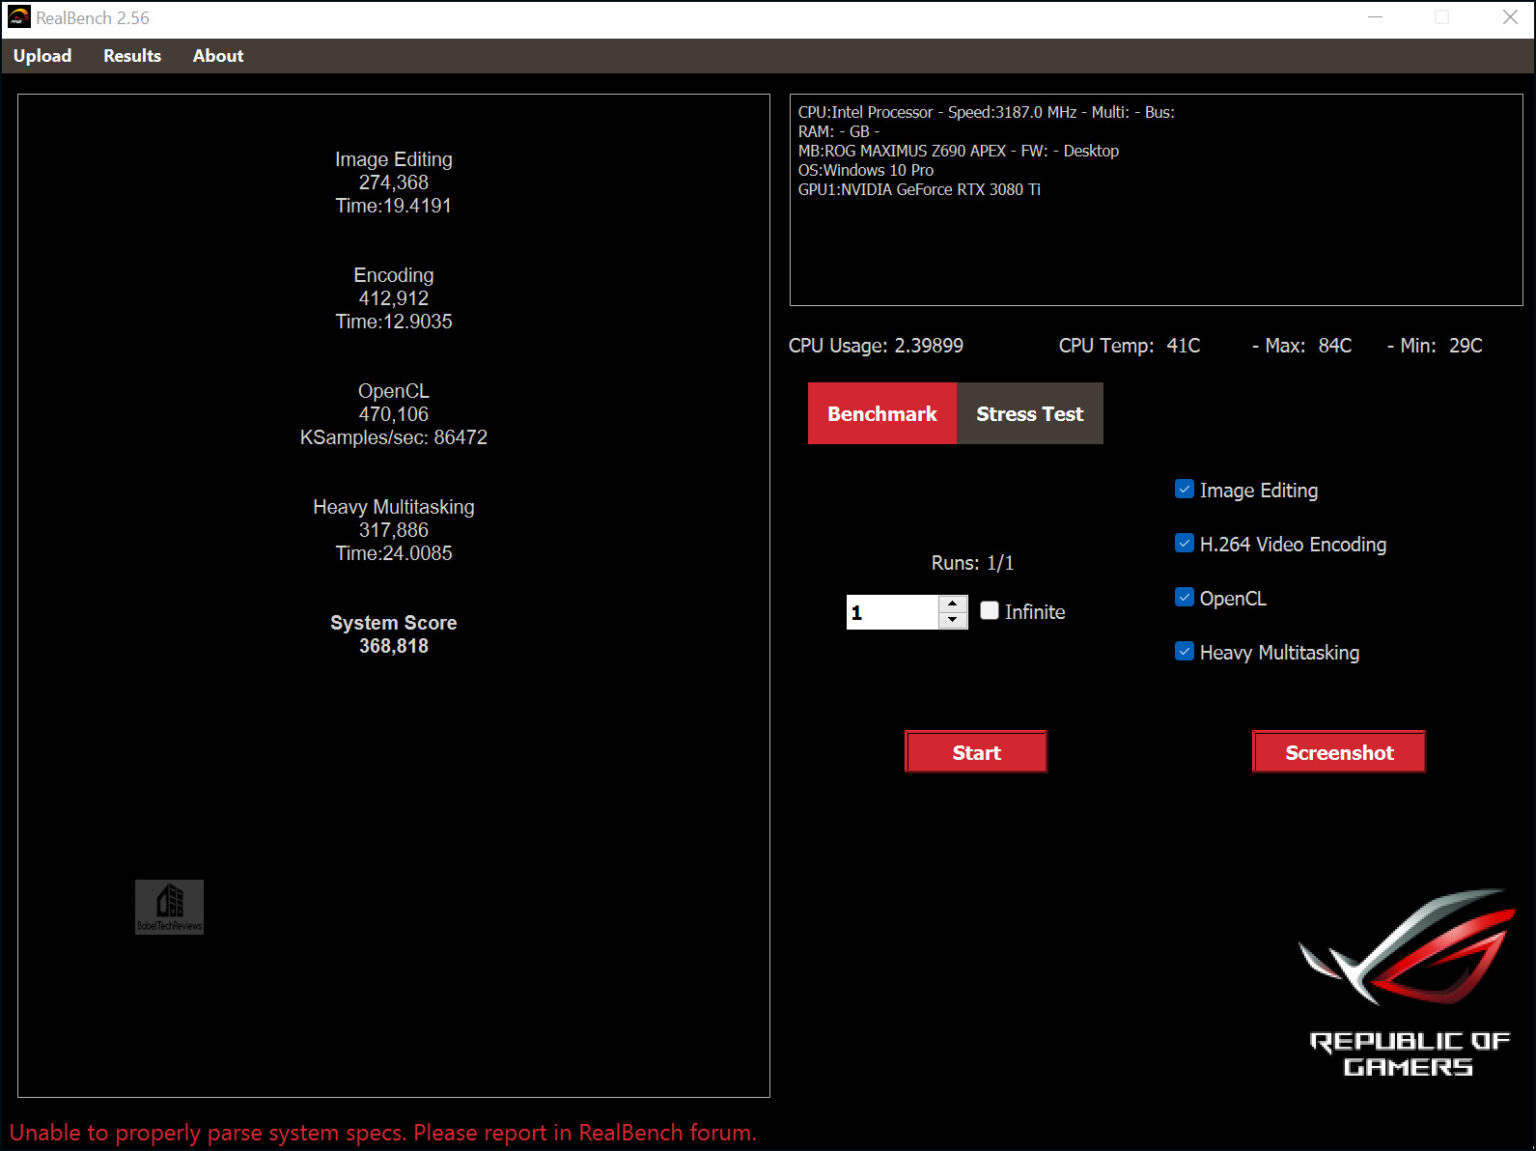This screenshot has width=1536, height=1151.
Task: Click the Min 29C temperature text
Action: (1435, 346)
